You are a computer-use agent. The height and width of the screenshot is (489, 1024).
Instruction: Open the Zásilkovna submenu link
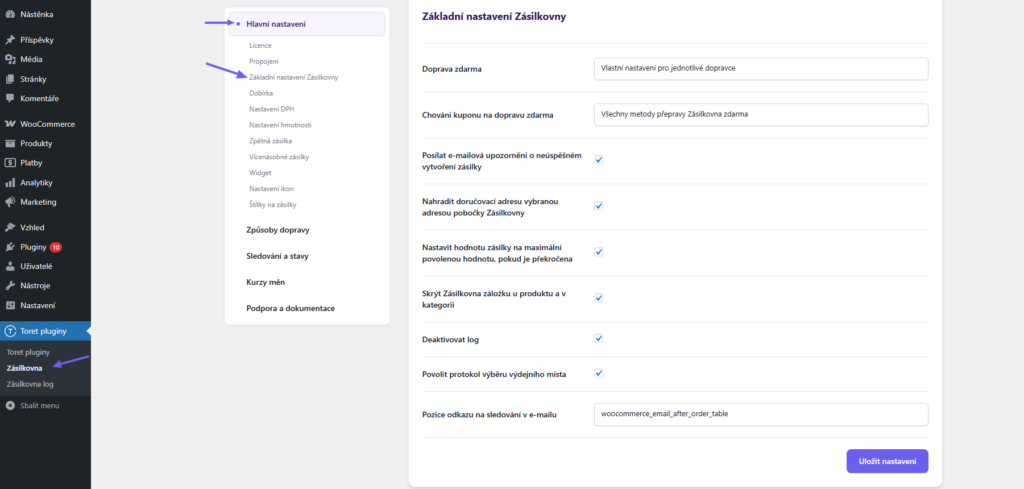tap(24, 368)
